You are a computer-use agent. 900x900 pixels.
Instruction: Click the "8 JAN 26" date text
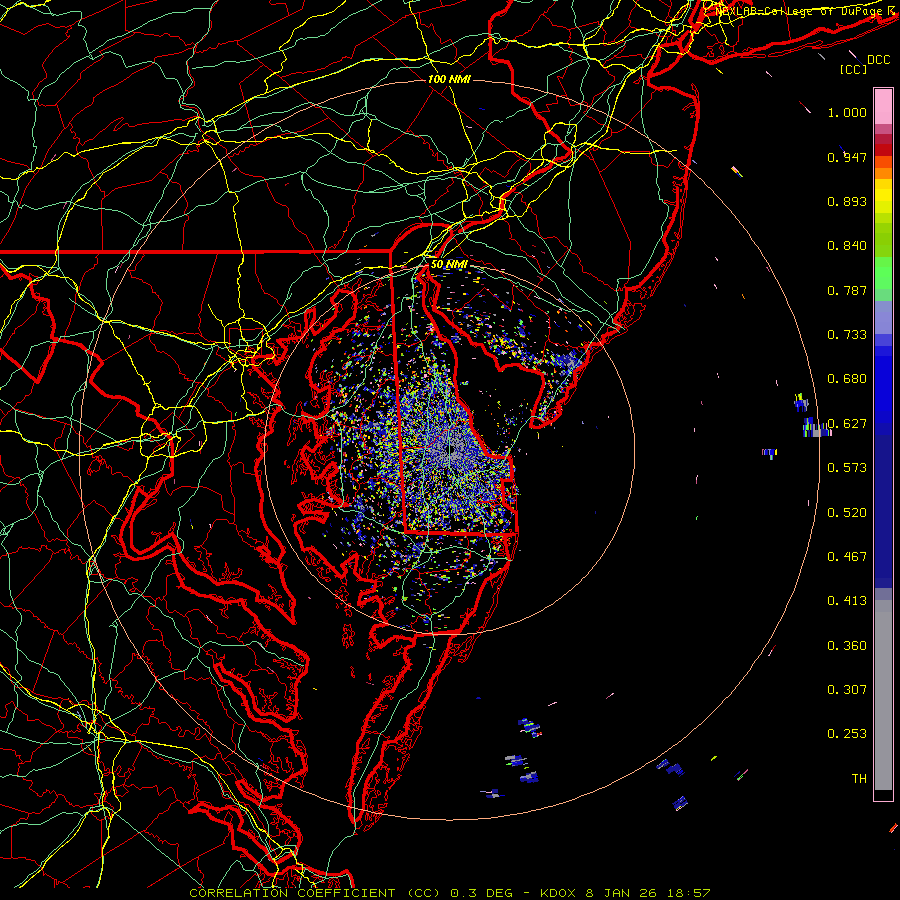(622, 893)
